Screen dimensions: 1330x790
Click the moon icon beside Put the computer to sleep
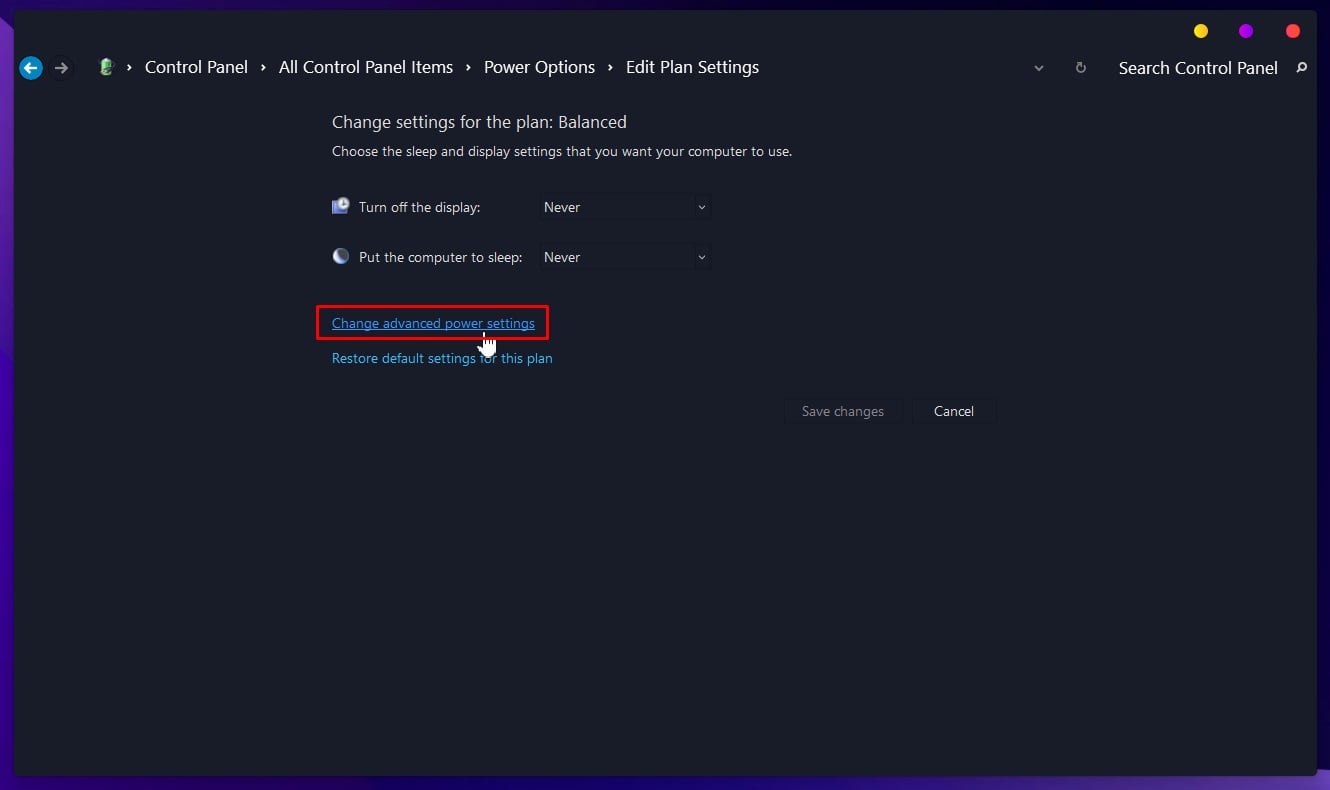pyautogui.click(x=341, y=257)
